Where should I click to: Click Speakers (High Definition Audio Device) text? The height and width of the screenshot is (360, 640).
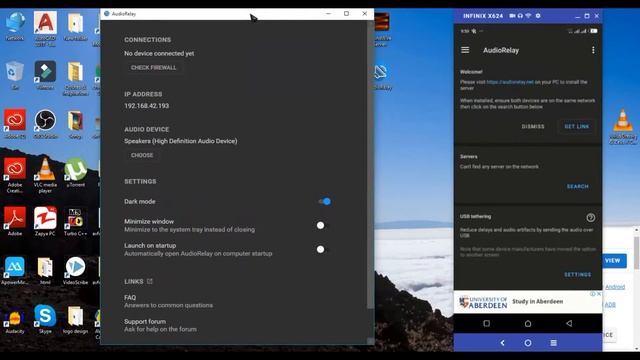pyautogui.click(x=180, y=141)
